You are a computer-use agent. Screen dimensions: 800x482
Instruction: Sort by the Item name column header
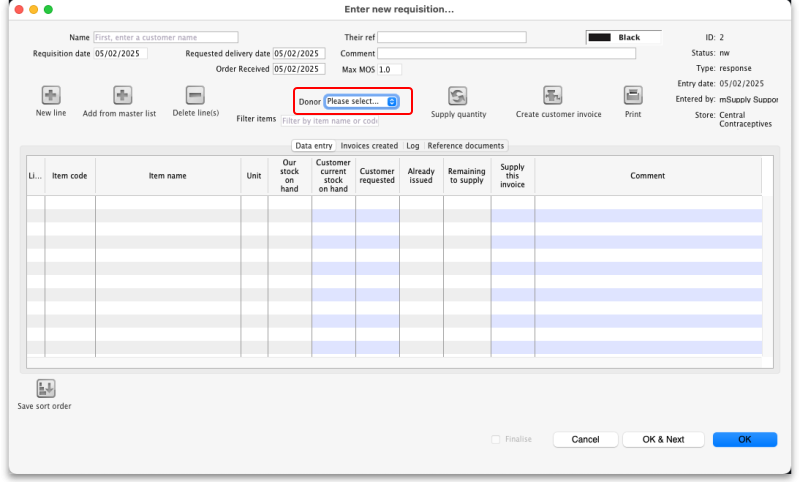coord(168,176)
